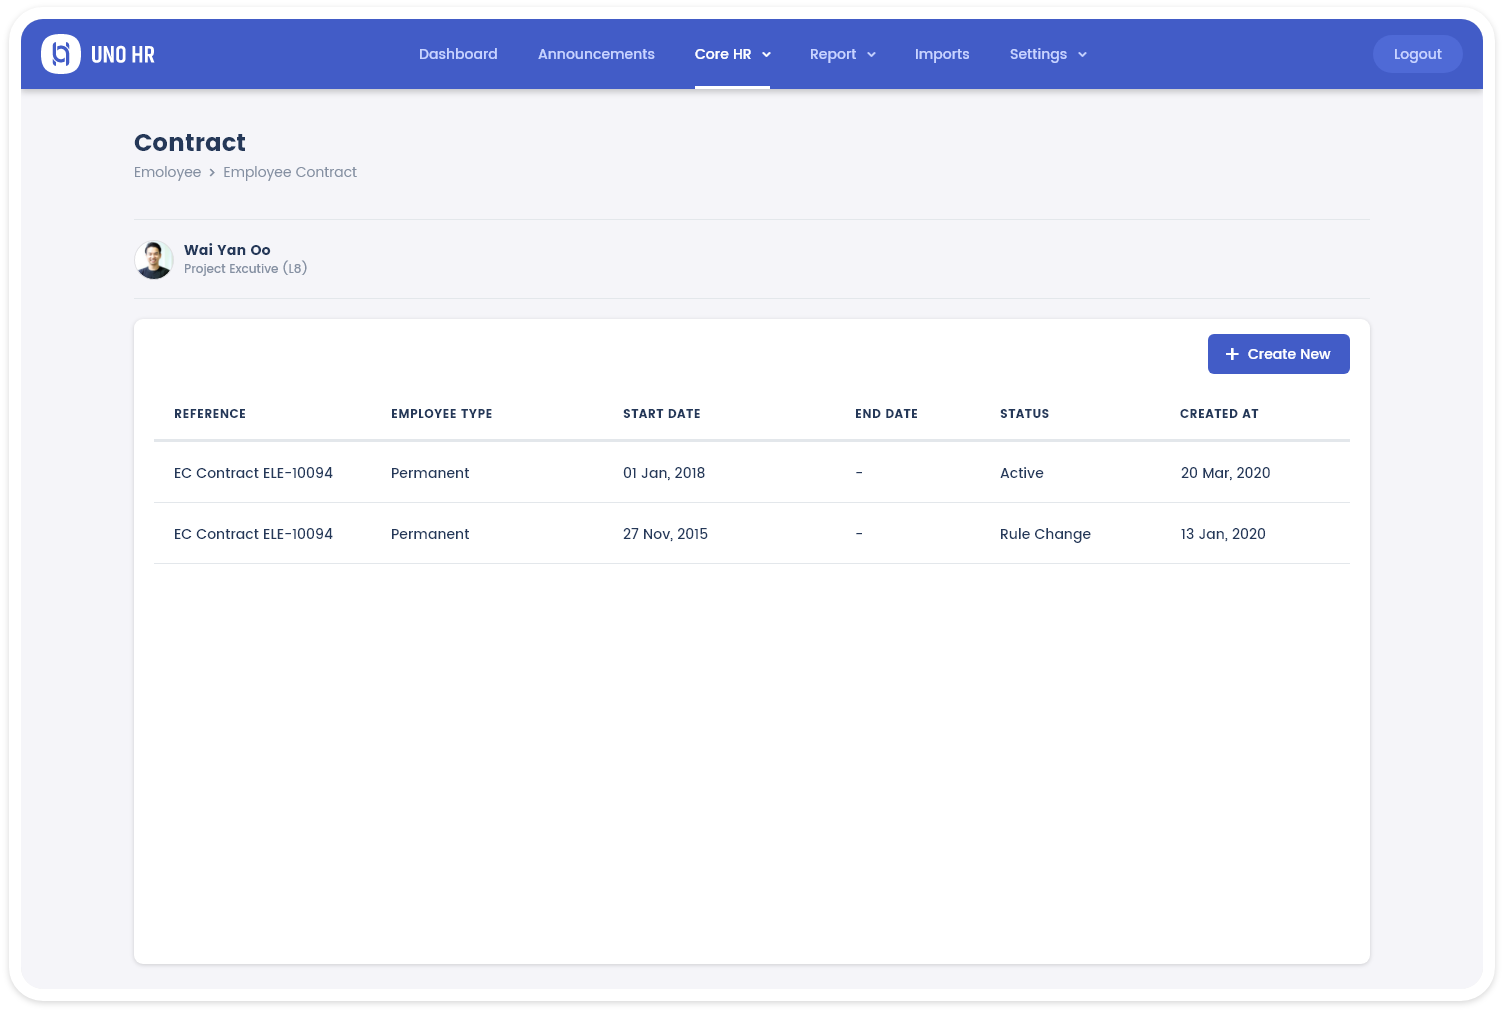The width and height of the screenshot is (1504, 1012).
Task: Expand the Settings dropdown chevron
Action: tap(1082, 55)
